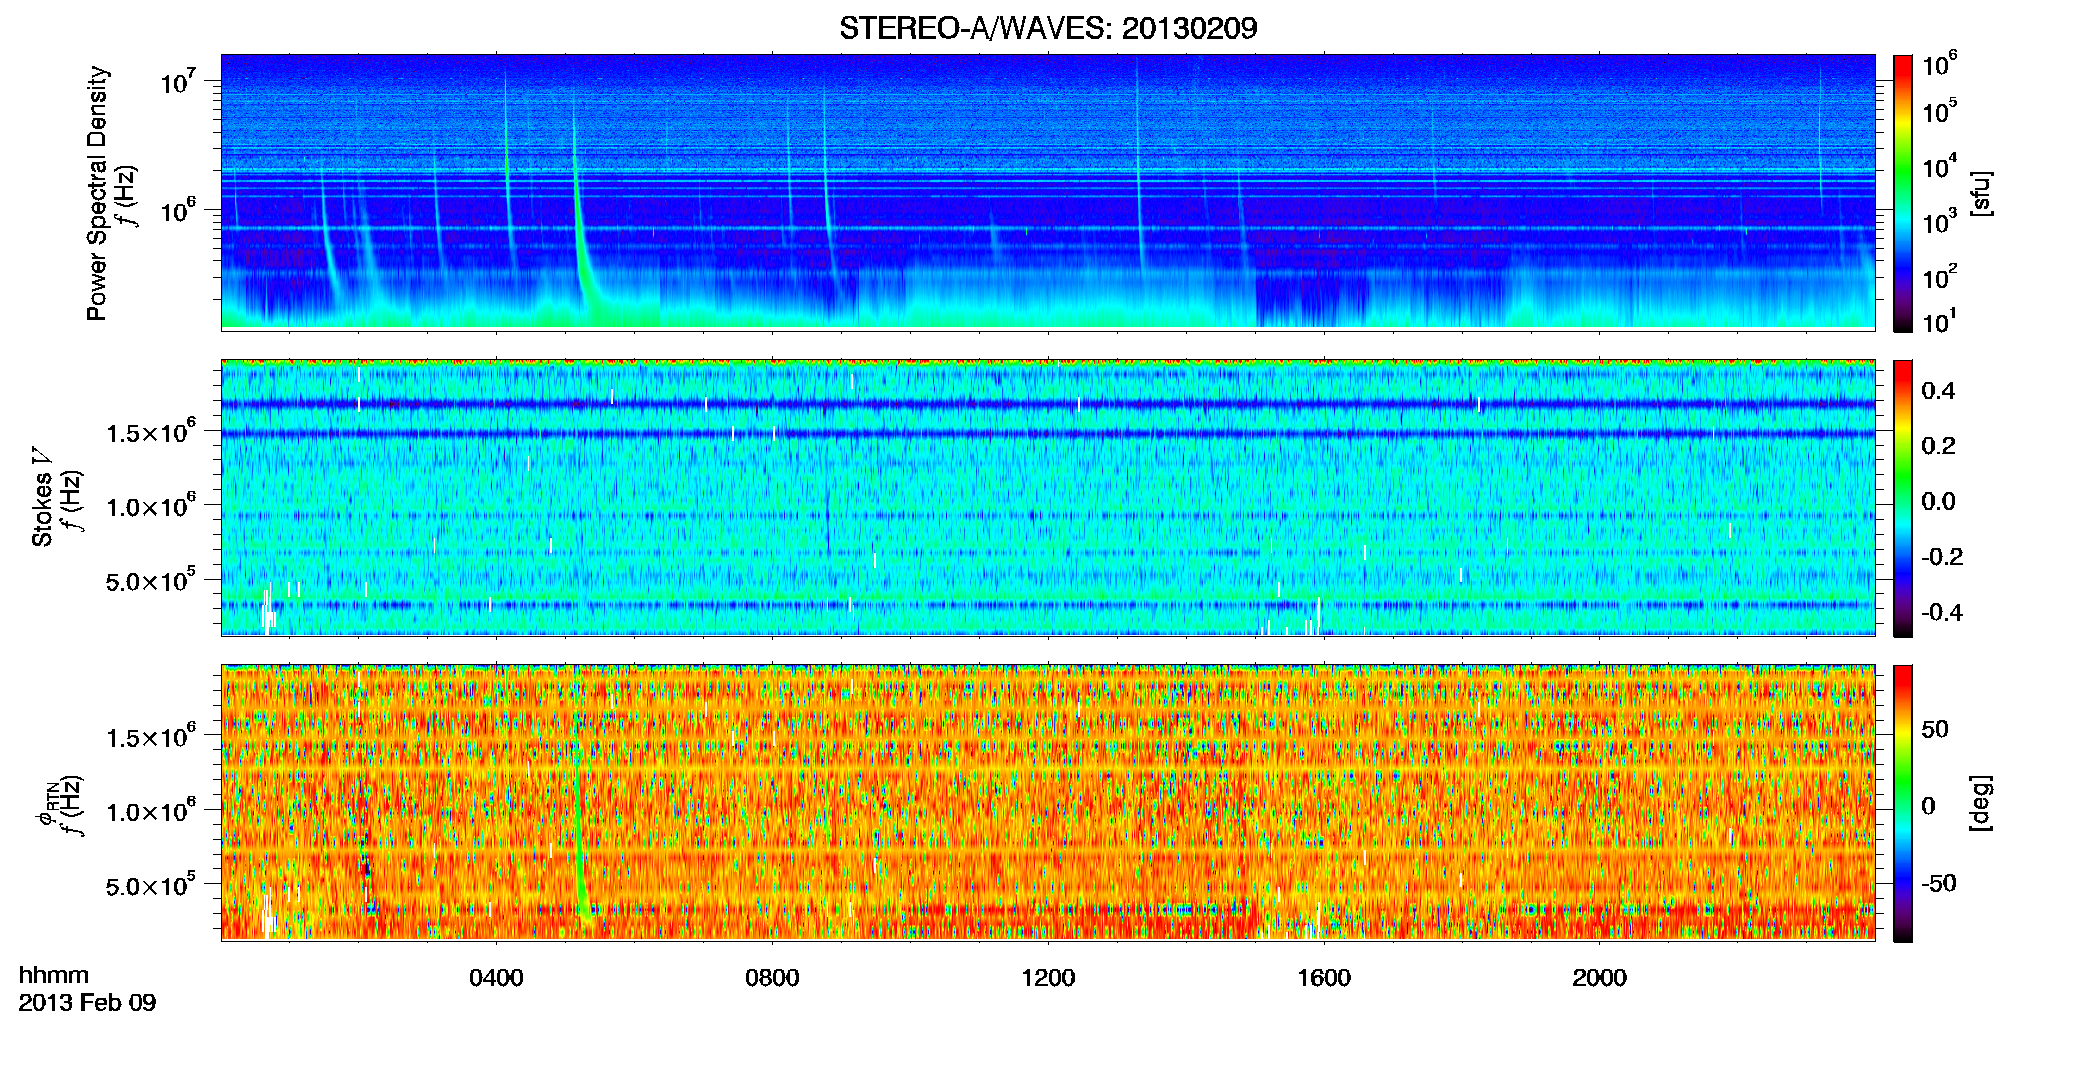Select the 1.5×10^6 tick of the Stokes V panel

click(x=150, y=432)
